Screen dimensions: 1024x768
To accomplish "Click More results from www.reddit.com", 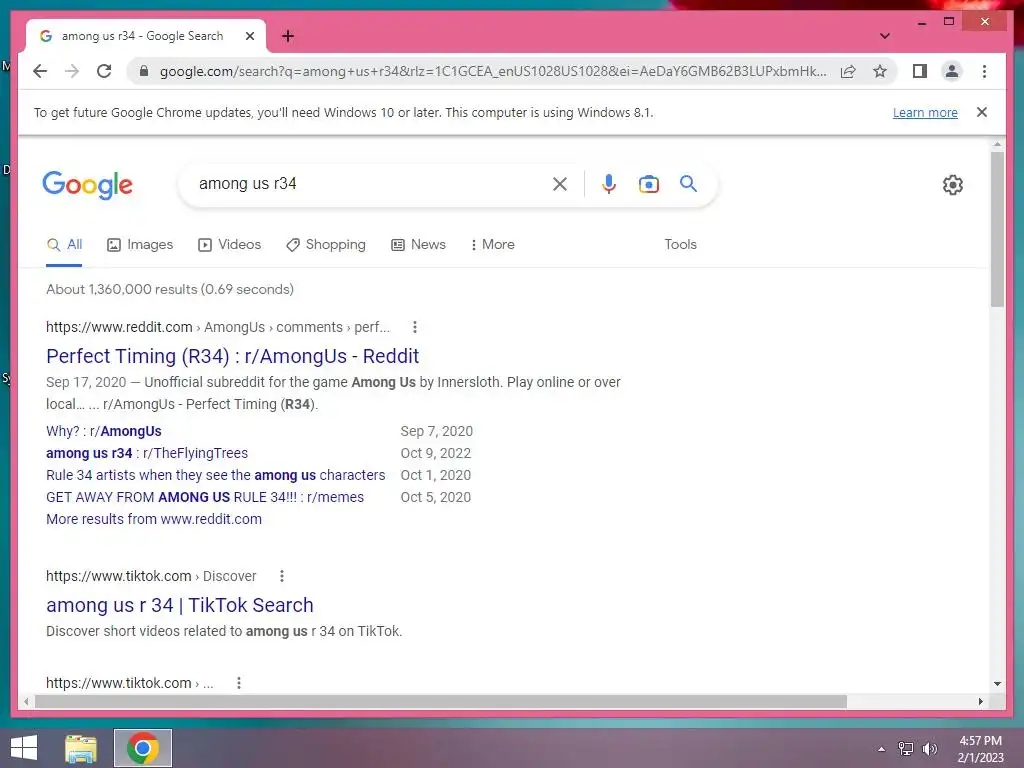I will click(153, 519).
